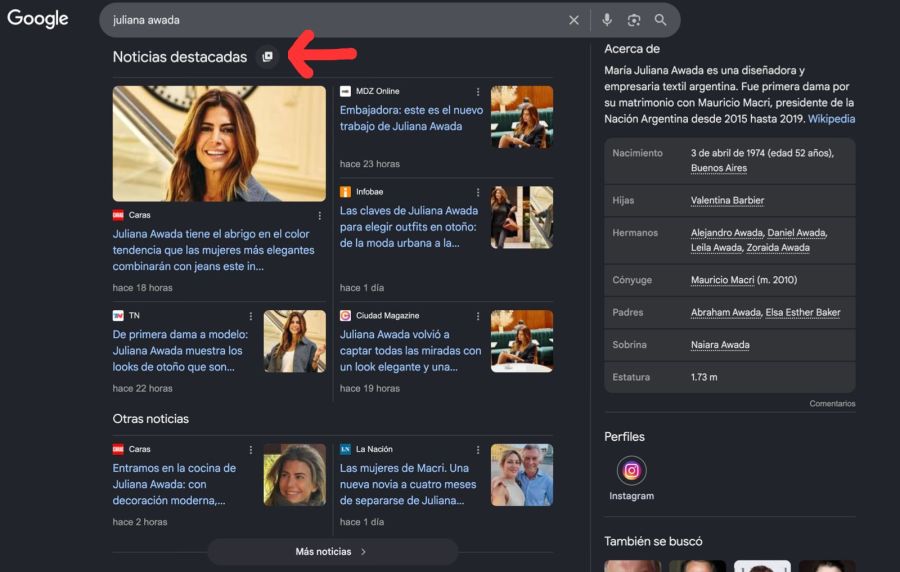The height and width of the screenshot is (572, 900).
Task: Open the Embajadora nuevo trabajo headline
Action: (x=411, y=118)
